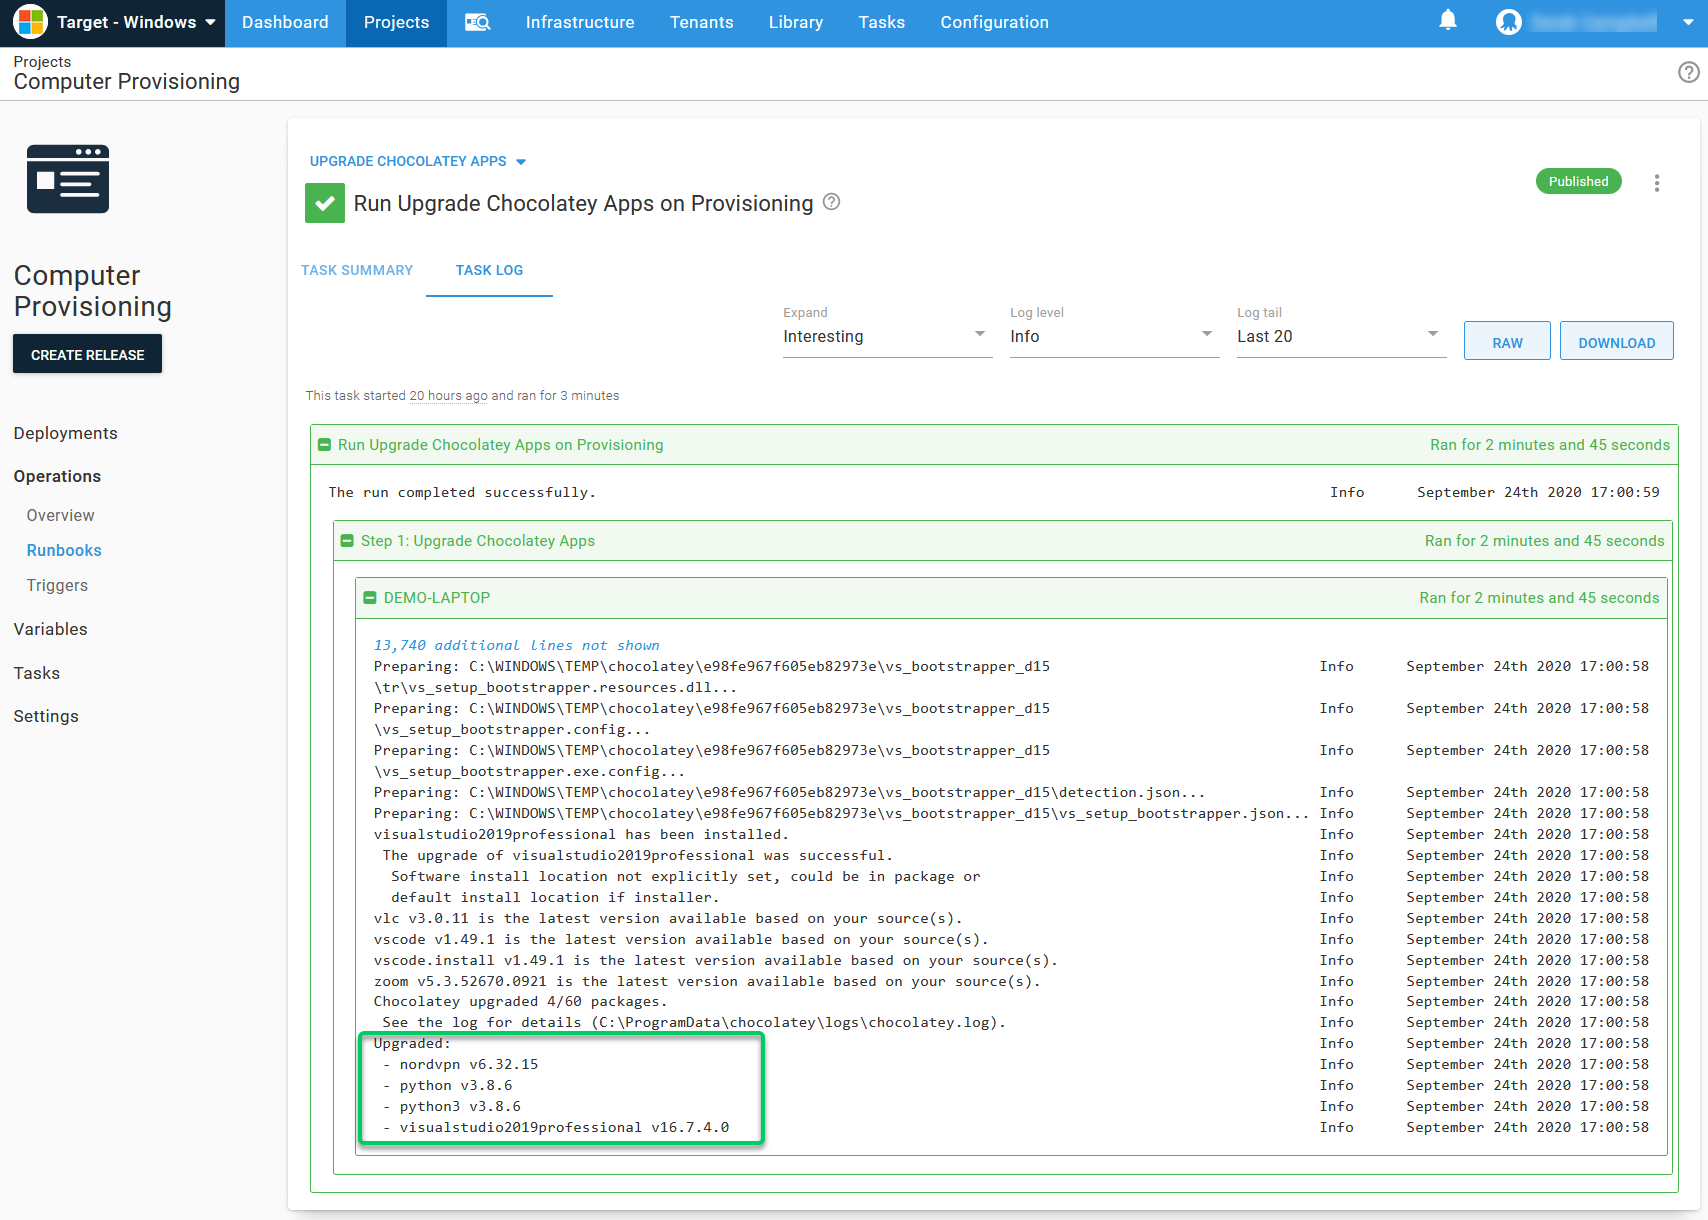Screen dimensions: 1708x1220
Task: Click the Target - Windows space logo
Action: point(30,22)
